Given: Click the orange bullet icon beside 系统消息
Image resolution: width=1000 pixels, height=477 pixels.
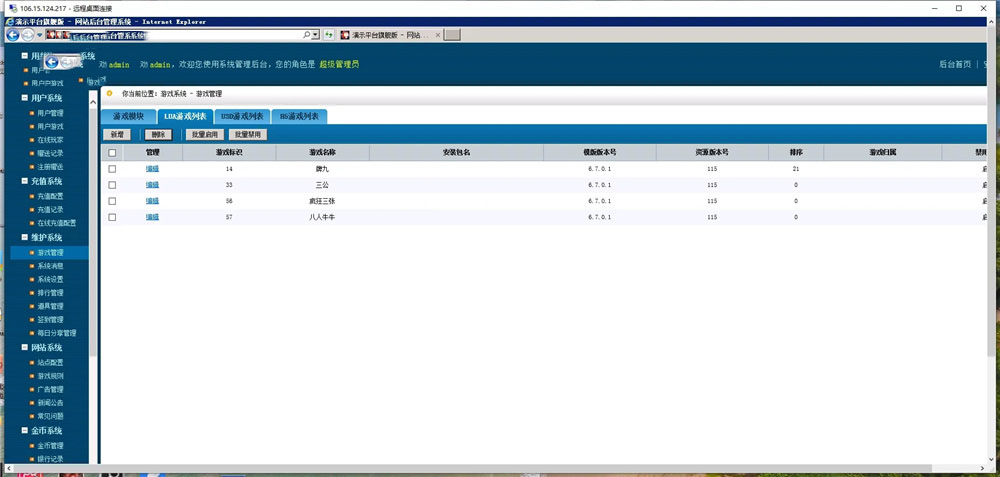Looking at the screenshot, I should [32, 266].
